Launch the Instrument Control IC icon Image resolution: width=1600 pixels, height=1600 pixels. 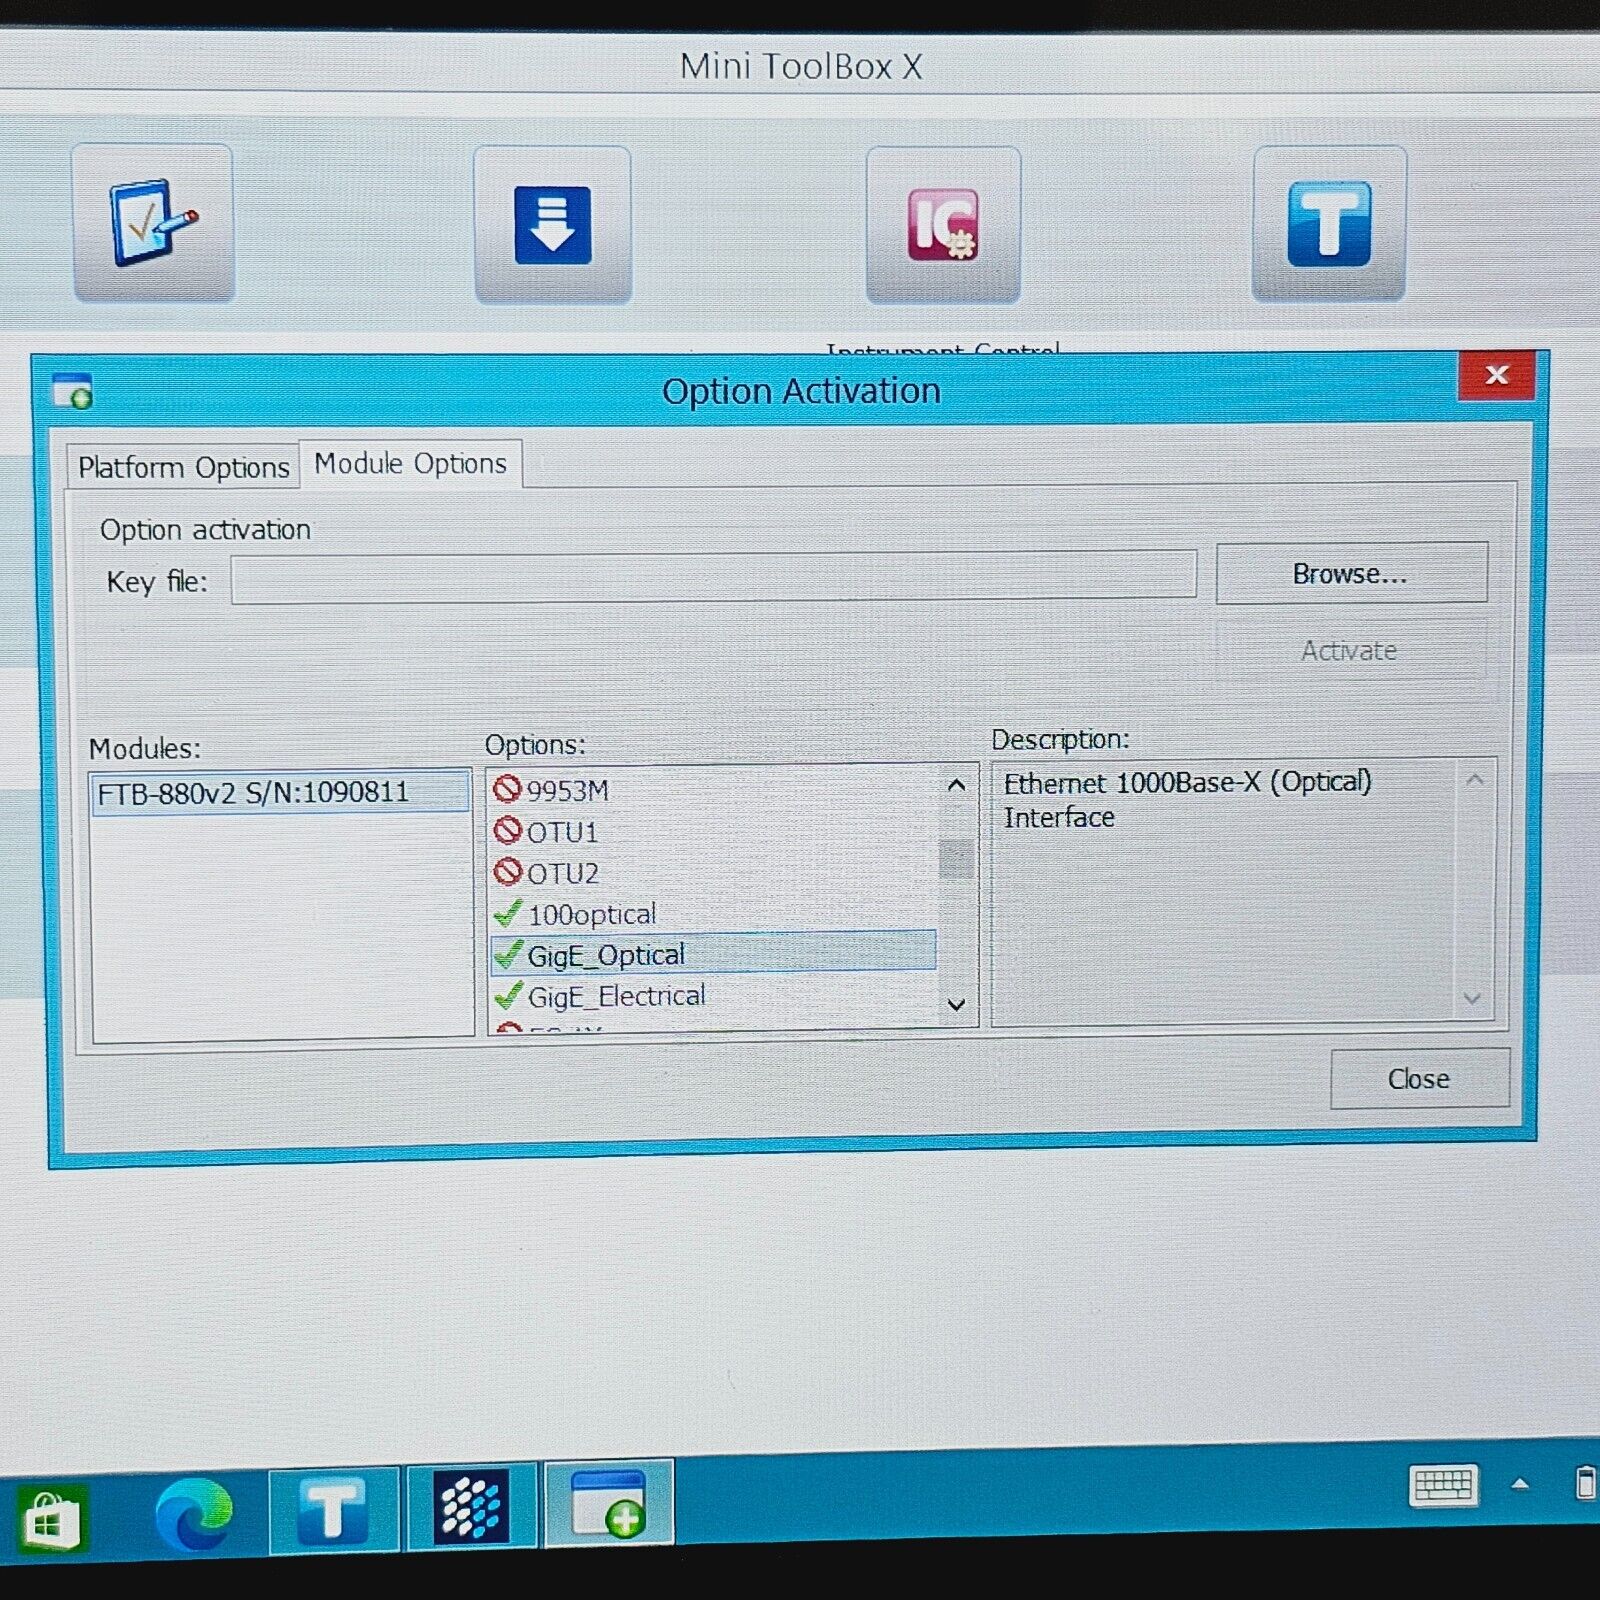pos(943,225)
